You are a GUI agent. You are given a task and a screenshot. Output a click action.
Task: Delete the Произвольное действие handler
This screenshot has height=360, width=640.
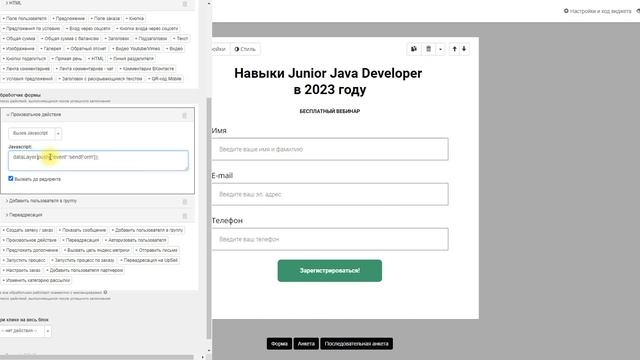184,116
